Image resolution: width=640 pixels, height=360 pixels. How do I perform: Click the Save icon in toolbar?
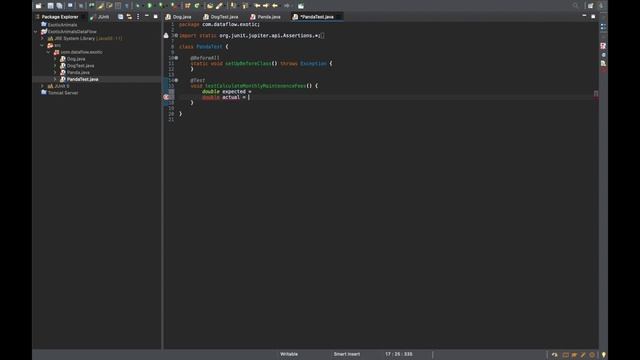50,6
